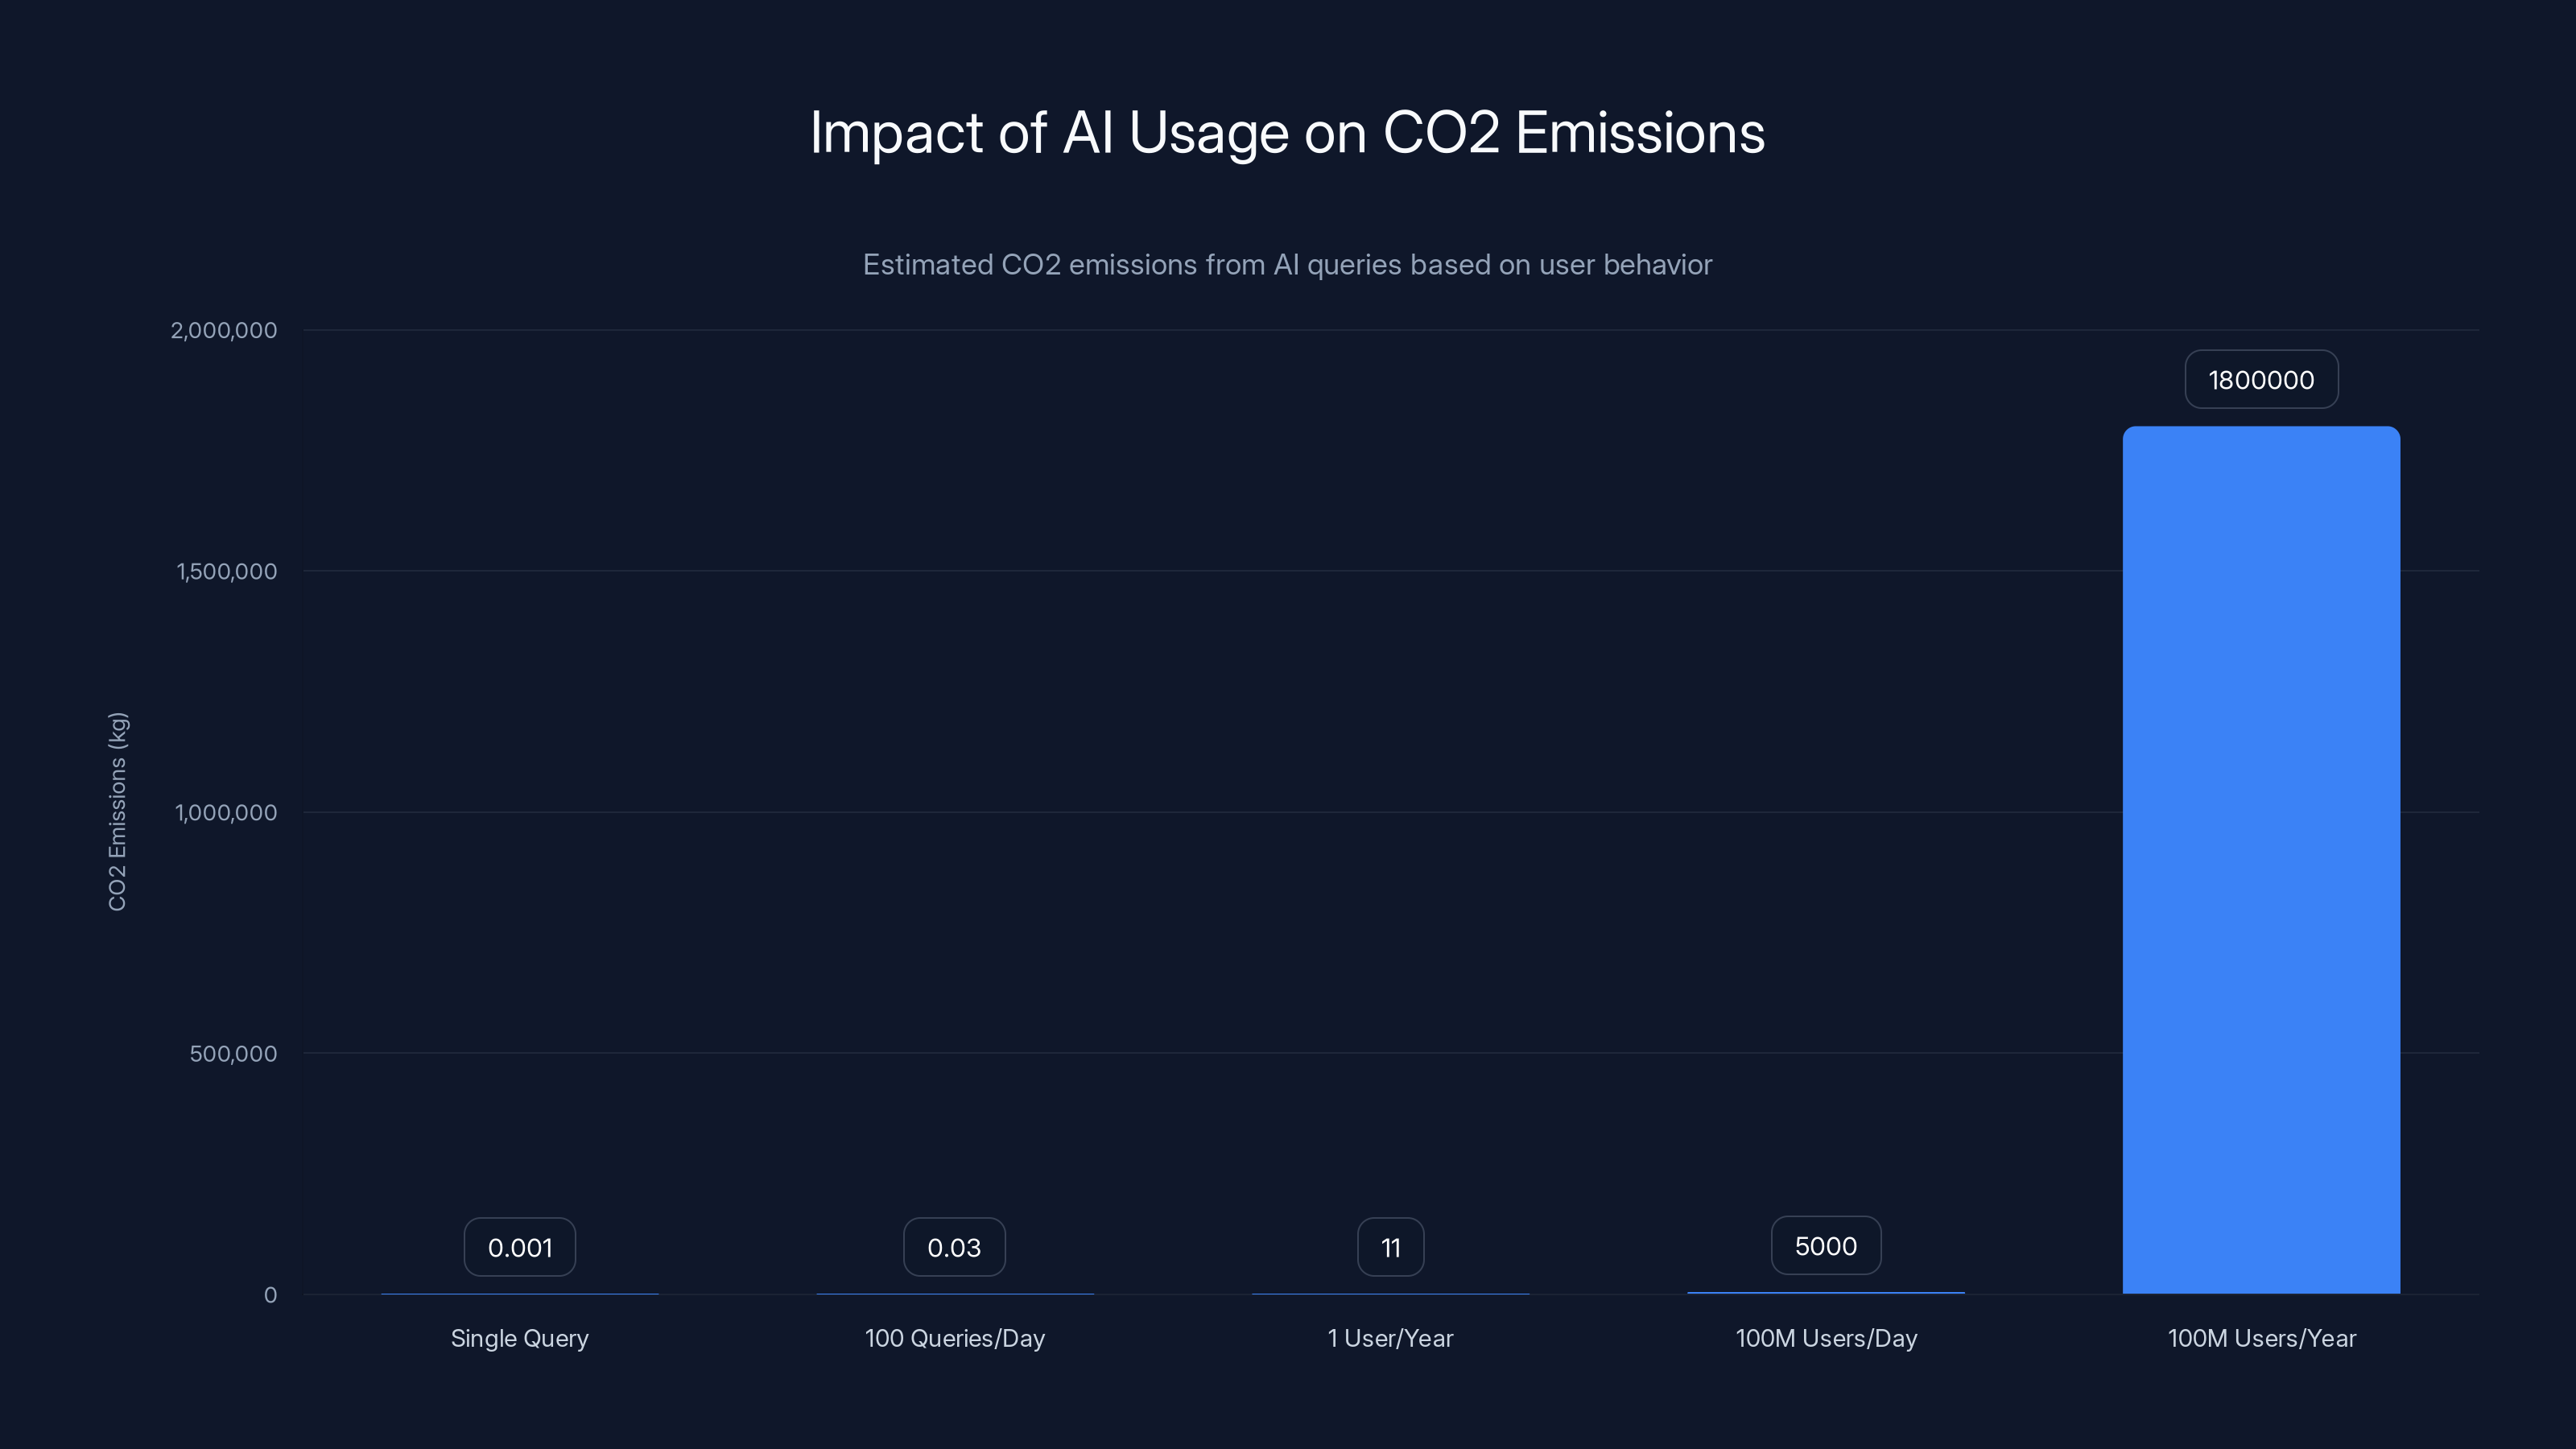Click the 1 User/Year axis label
Viewport: 2576px width, 1449px height.
[1390, 1338]
